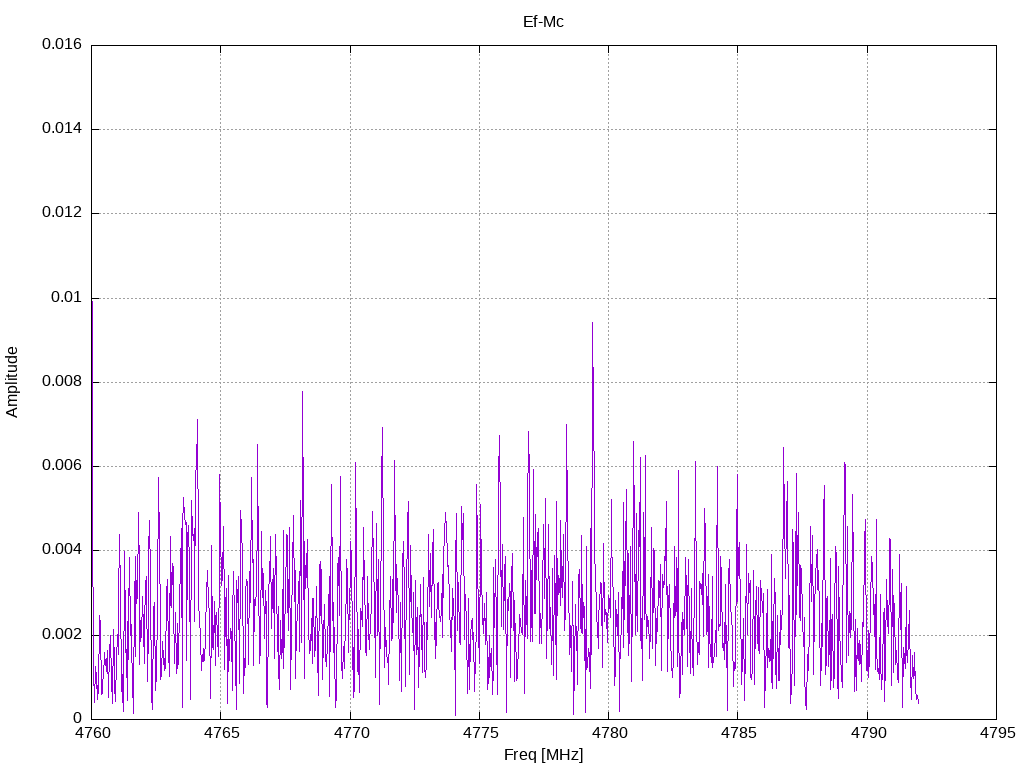The width and height of the screenshot is (1024, 768).
Task: Click the Ef-Mc plot title
Action: (x=543, y=21)
